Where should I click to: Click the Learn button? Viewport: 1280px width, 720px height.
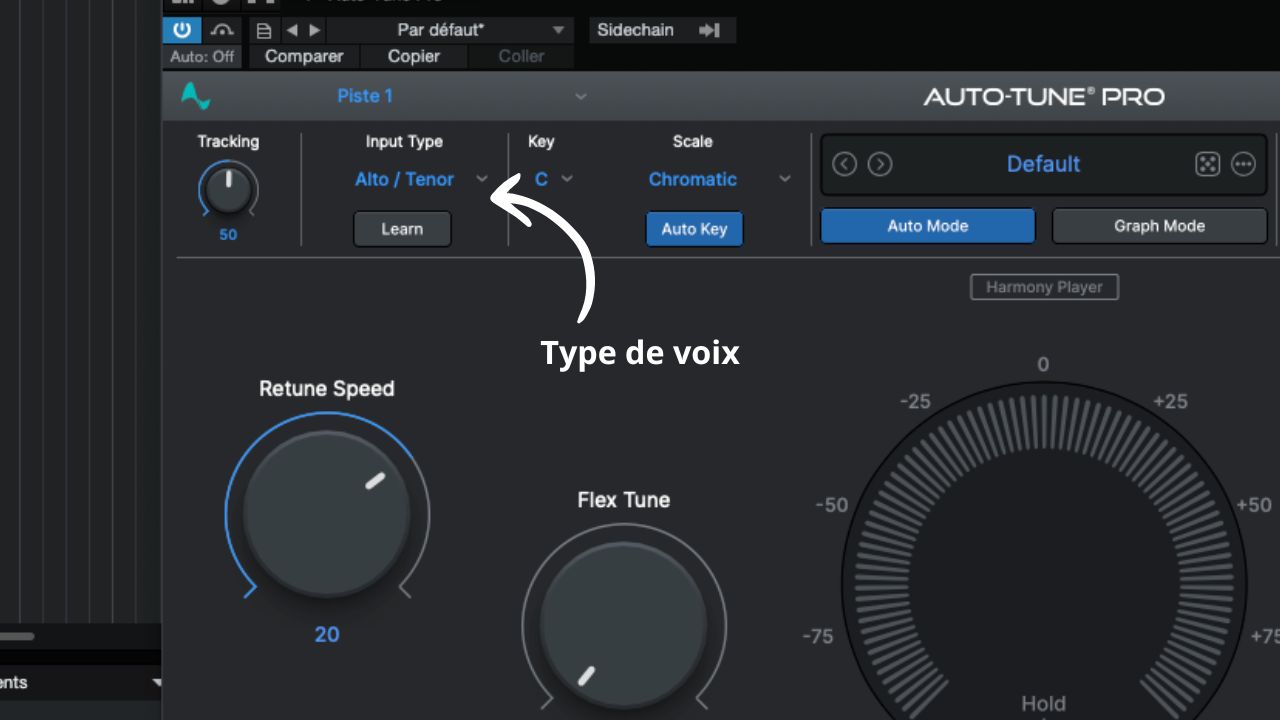tap(402, 229)
